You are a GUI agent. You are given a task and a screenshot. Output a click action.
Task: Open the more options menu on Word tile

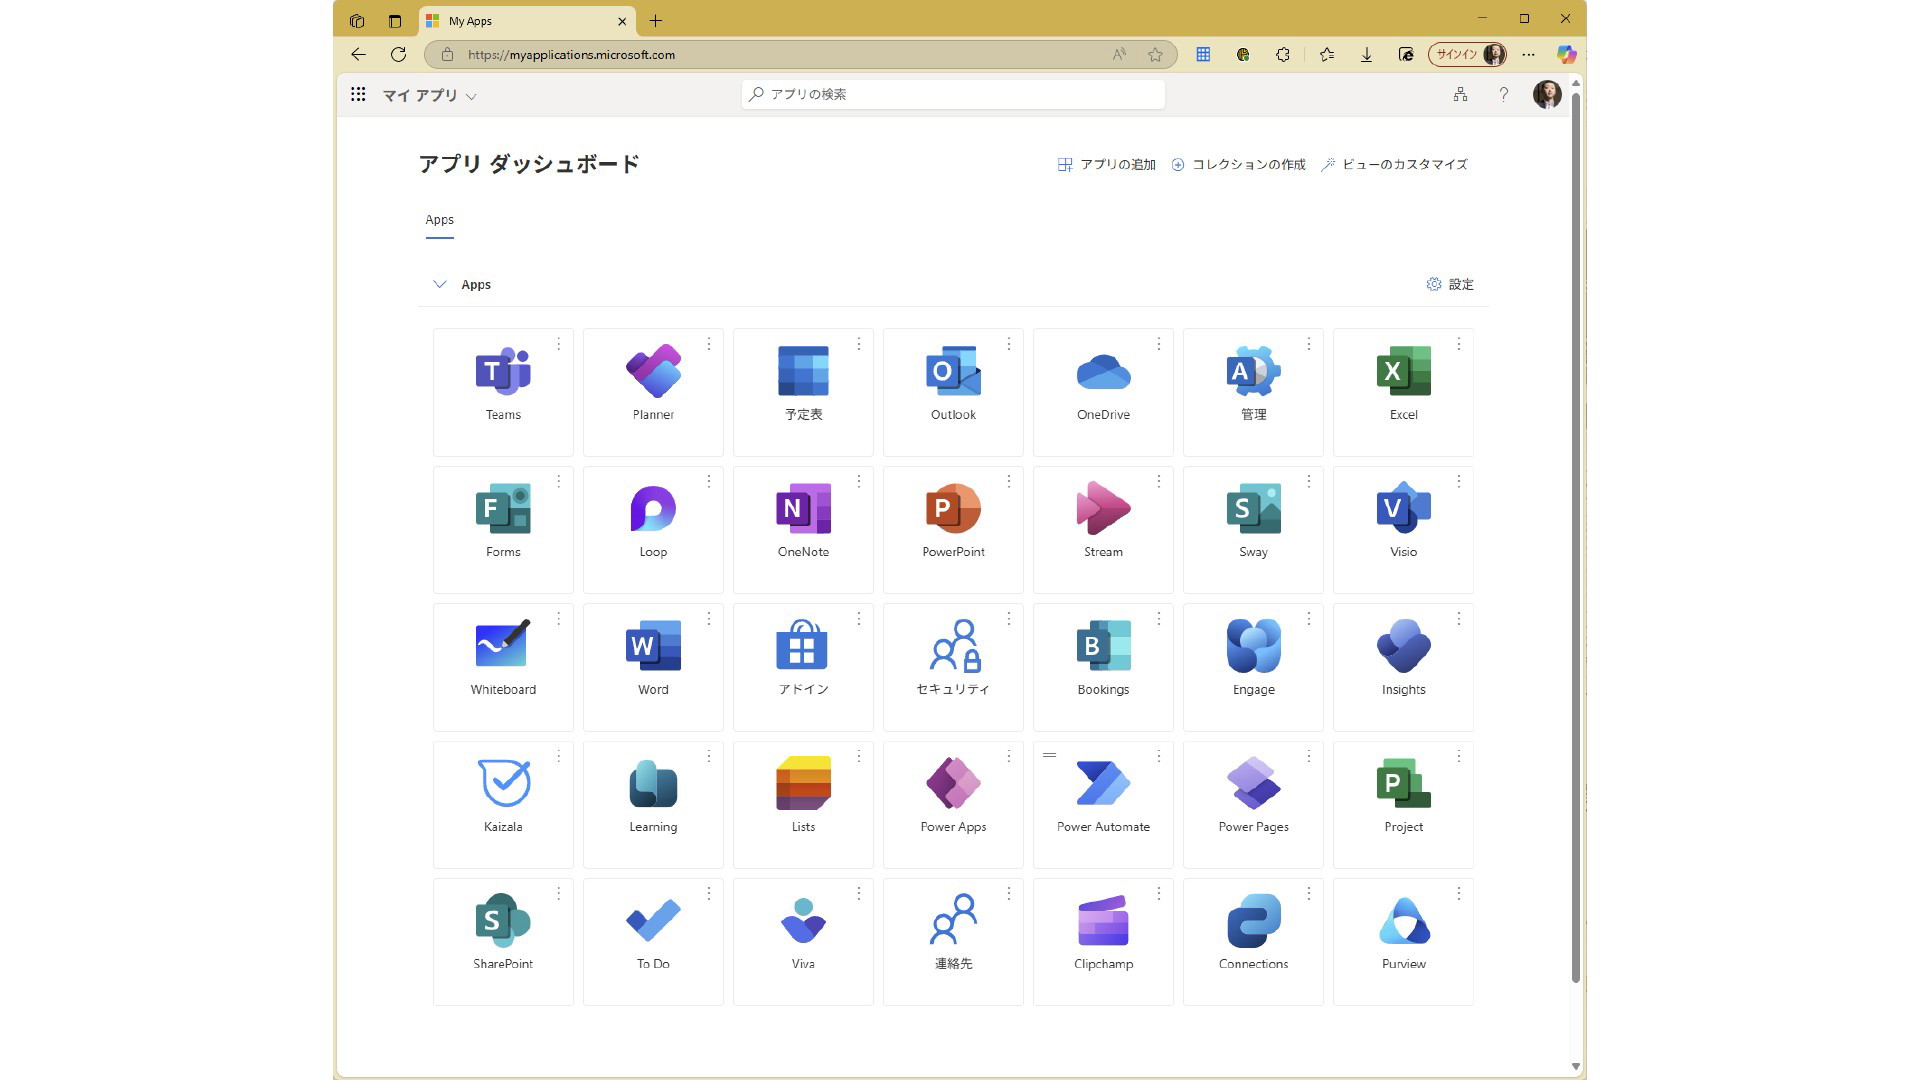(x=709, y=619)
